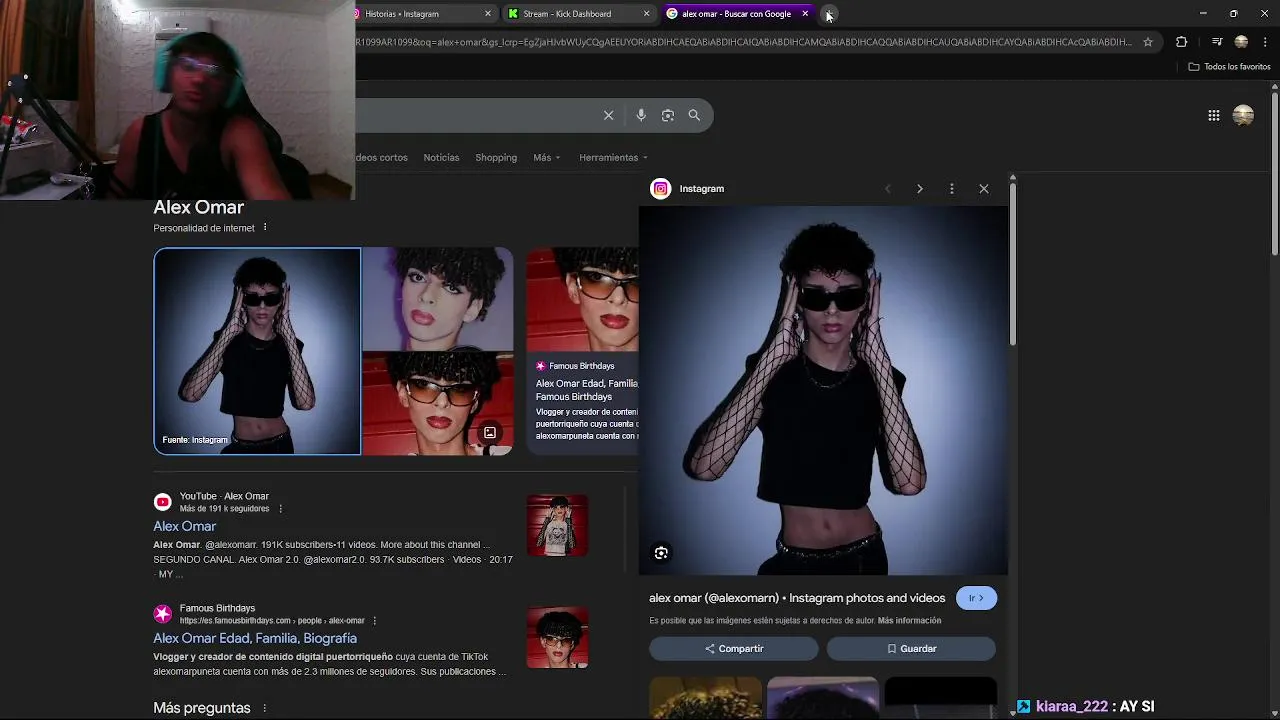Image resolution: width=1280 pixels, height=720 pixels.
Task: Switch to the Shopping results tab
Action: pyautogui.click(x=496, y=157)
